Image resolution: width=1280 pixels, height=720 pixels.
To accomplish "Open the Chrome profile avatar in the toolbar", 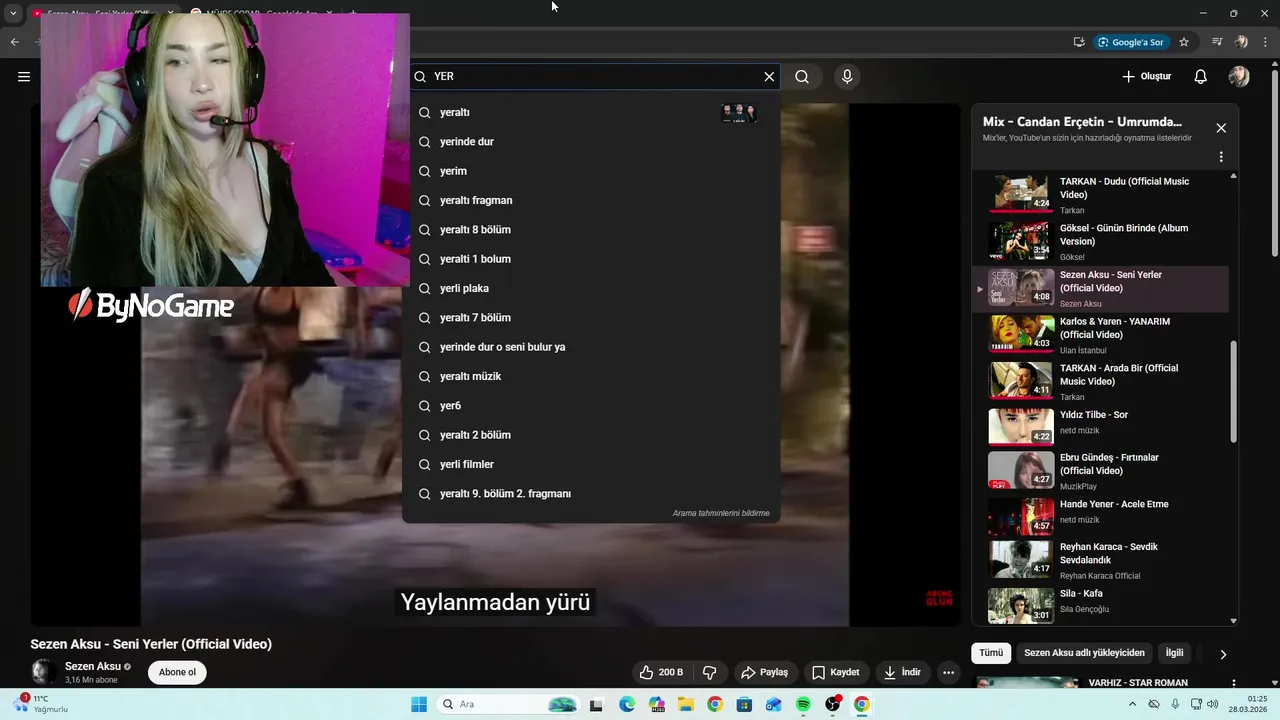I will [x=1241, y=42].
